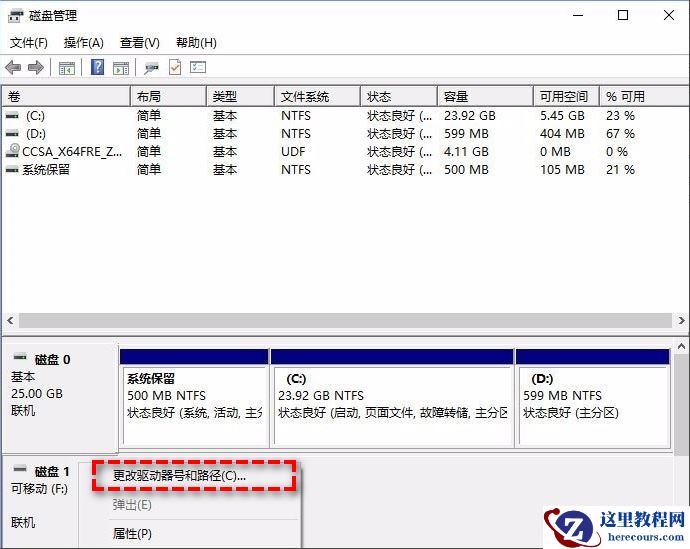Click the 5.45 GB free space cell
The width and height of the screenshot is (690, 549).
562,116
